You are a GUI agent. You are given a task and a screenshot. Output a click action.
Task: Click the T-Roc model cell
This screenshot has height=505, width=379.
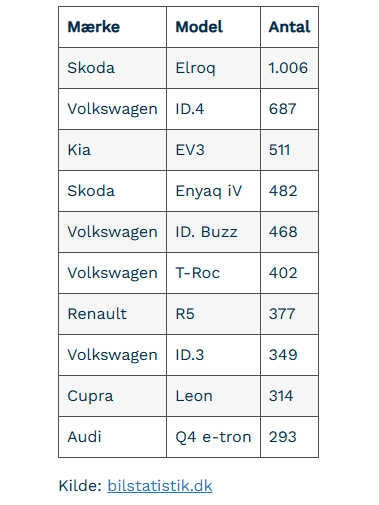pos(213,273)
